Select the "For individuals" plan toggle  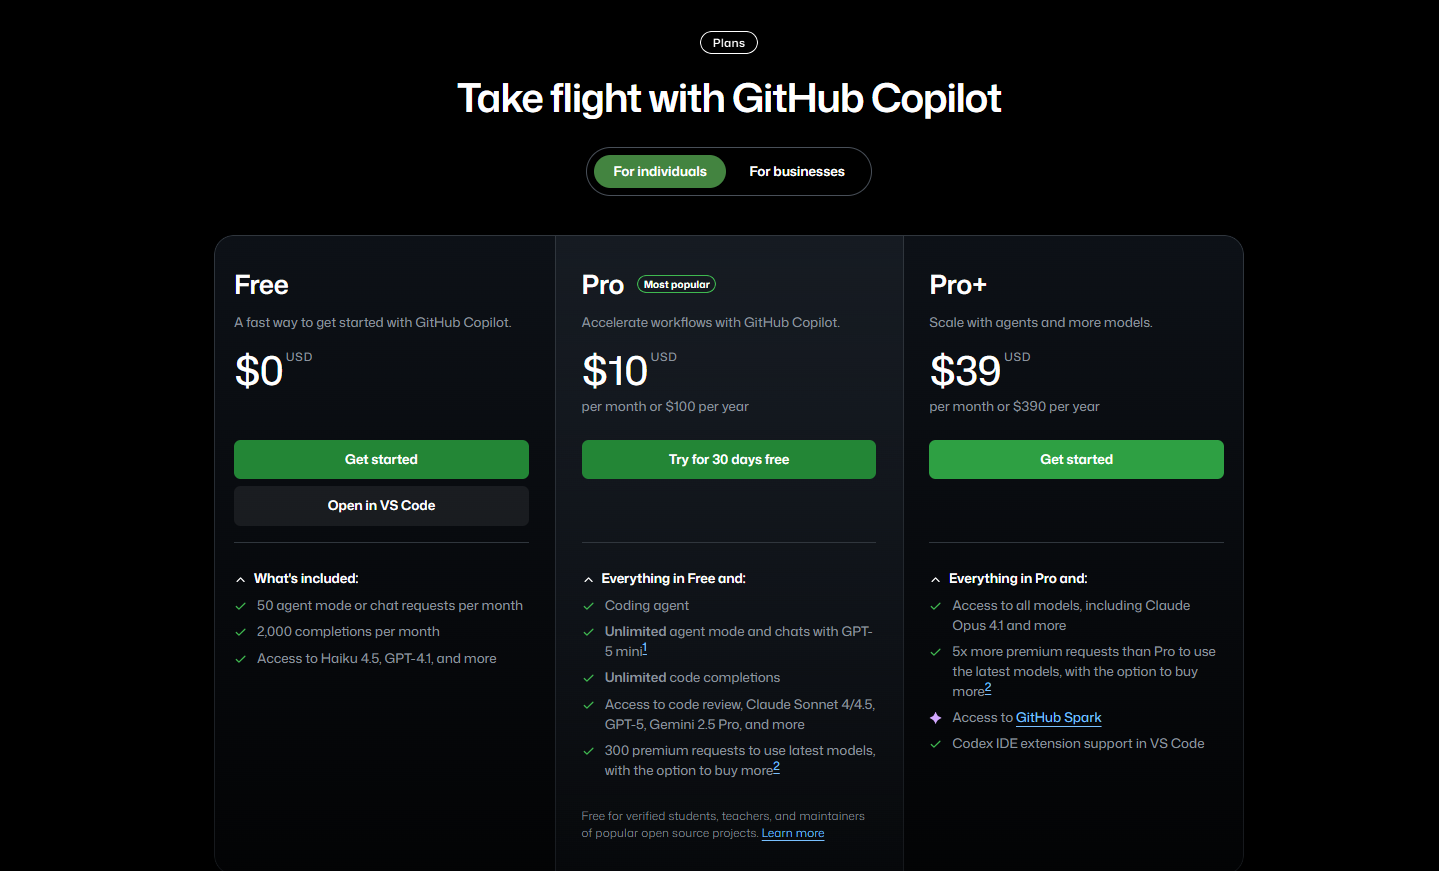tap(660, 172)
